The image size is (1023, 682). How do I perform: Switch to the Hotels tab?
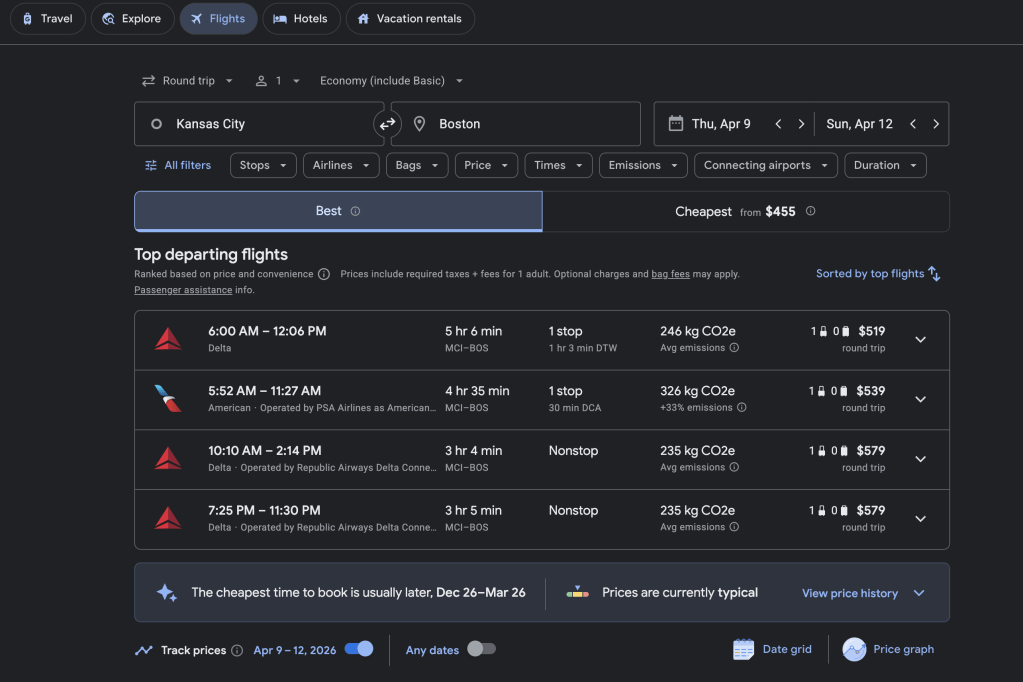tap(300, 19)
